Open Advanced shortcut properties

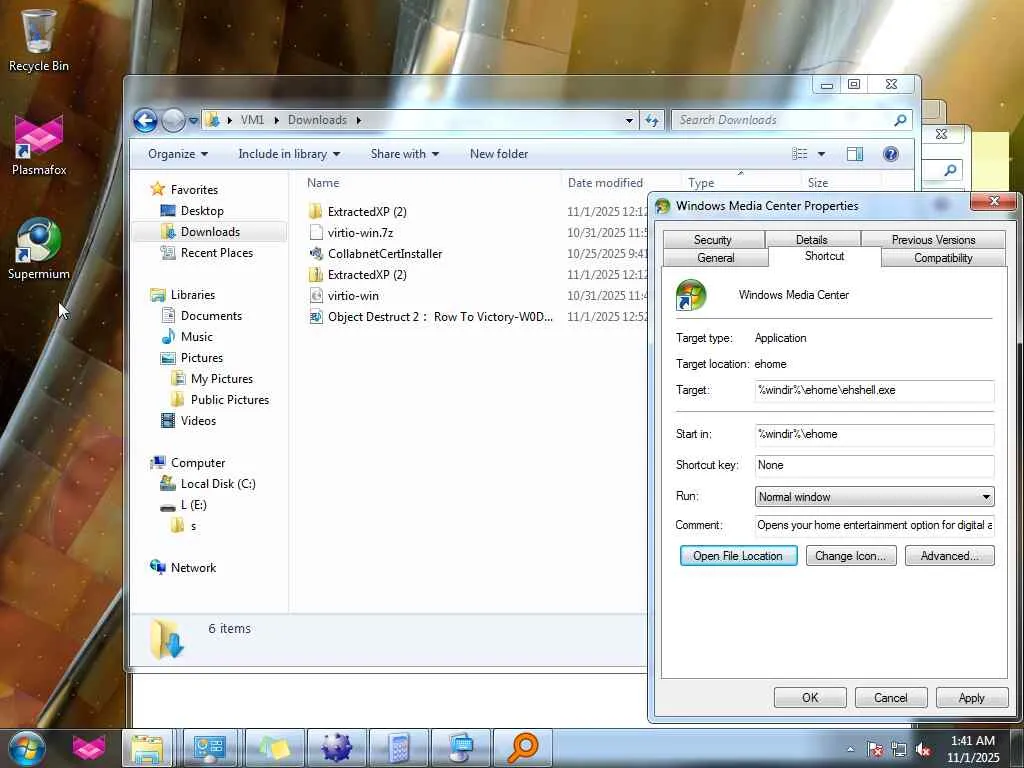pos(950,556)
